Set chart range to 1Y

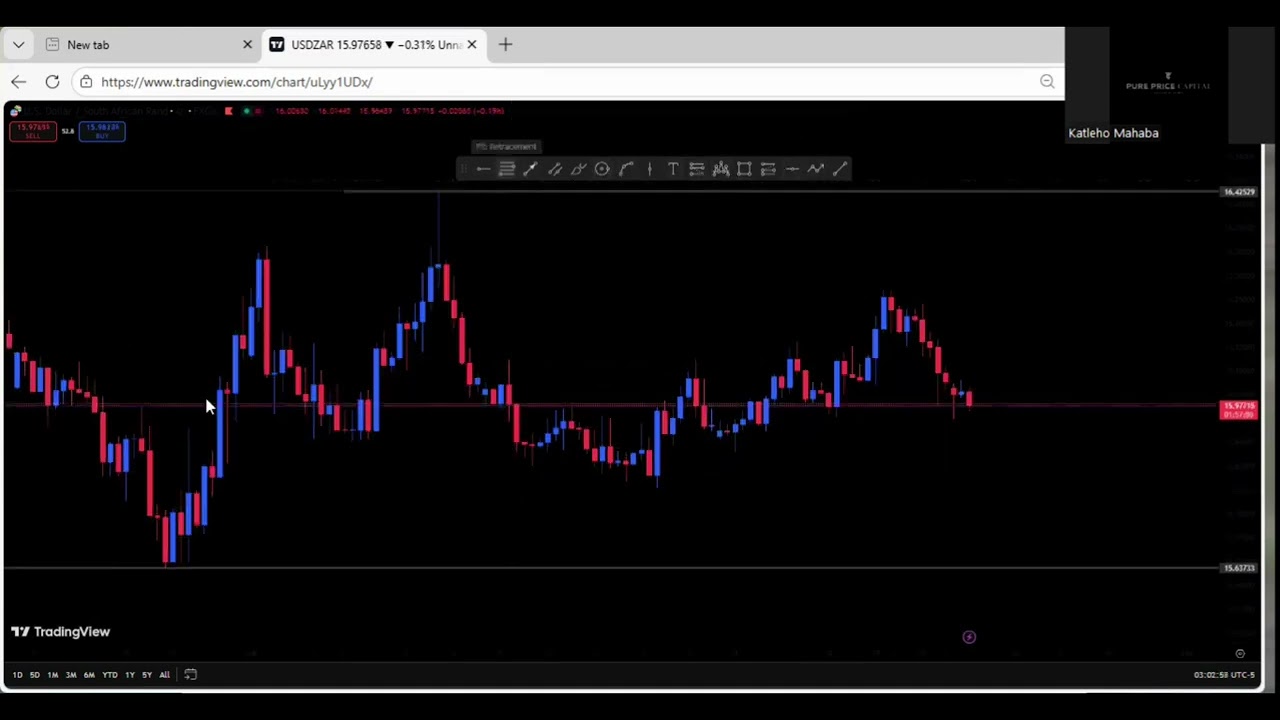click(x=130, y=675)
